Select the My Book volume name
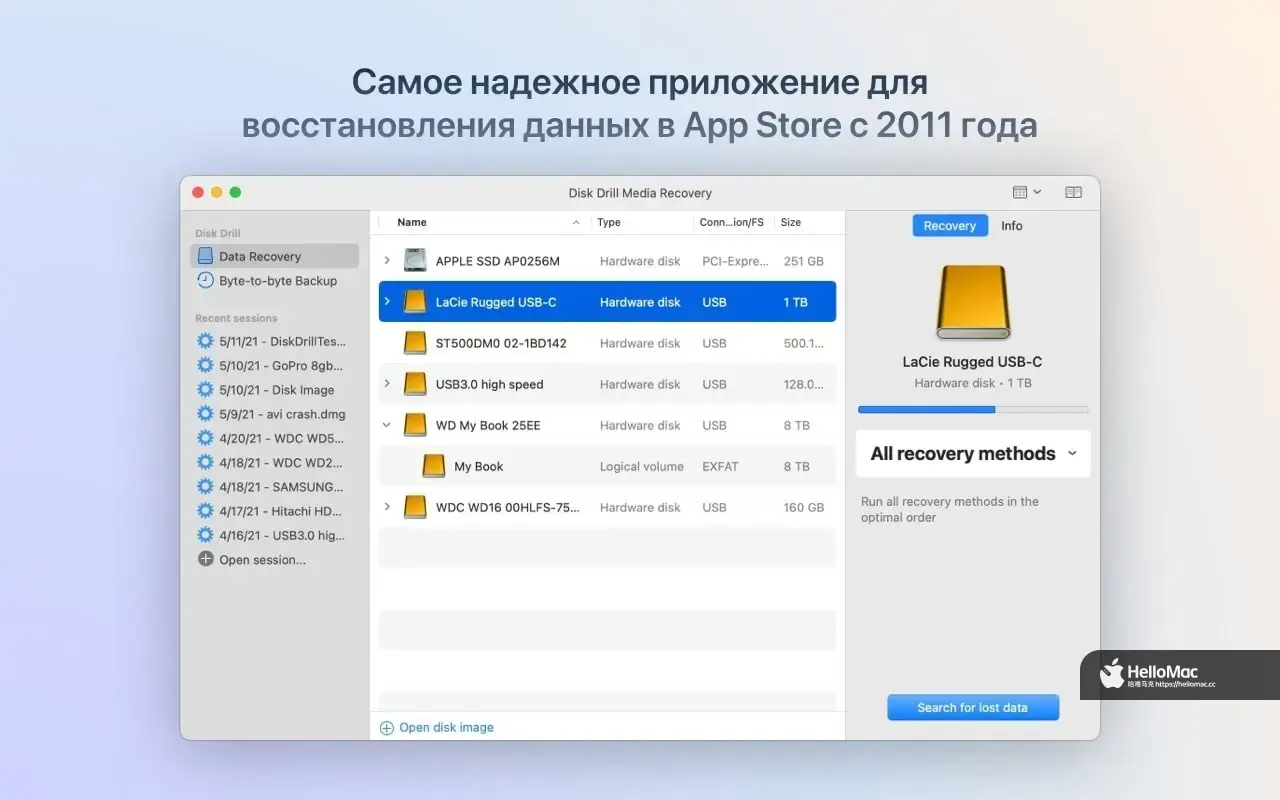The image size is (1280, 800). coord(479,466)
